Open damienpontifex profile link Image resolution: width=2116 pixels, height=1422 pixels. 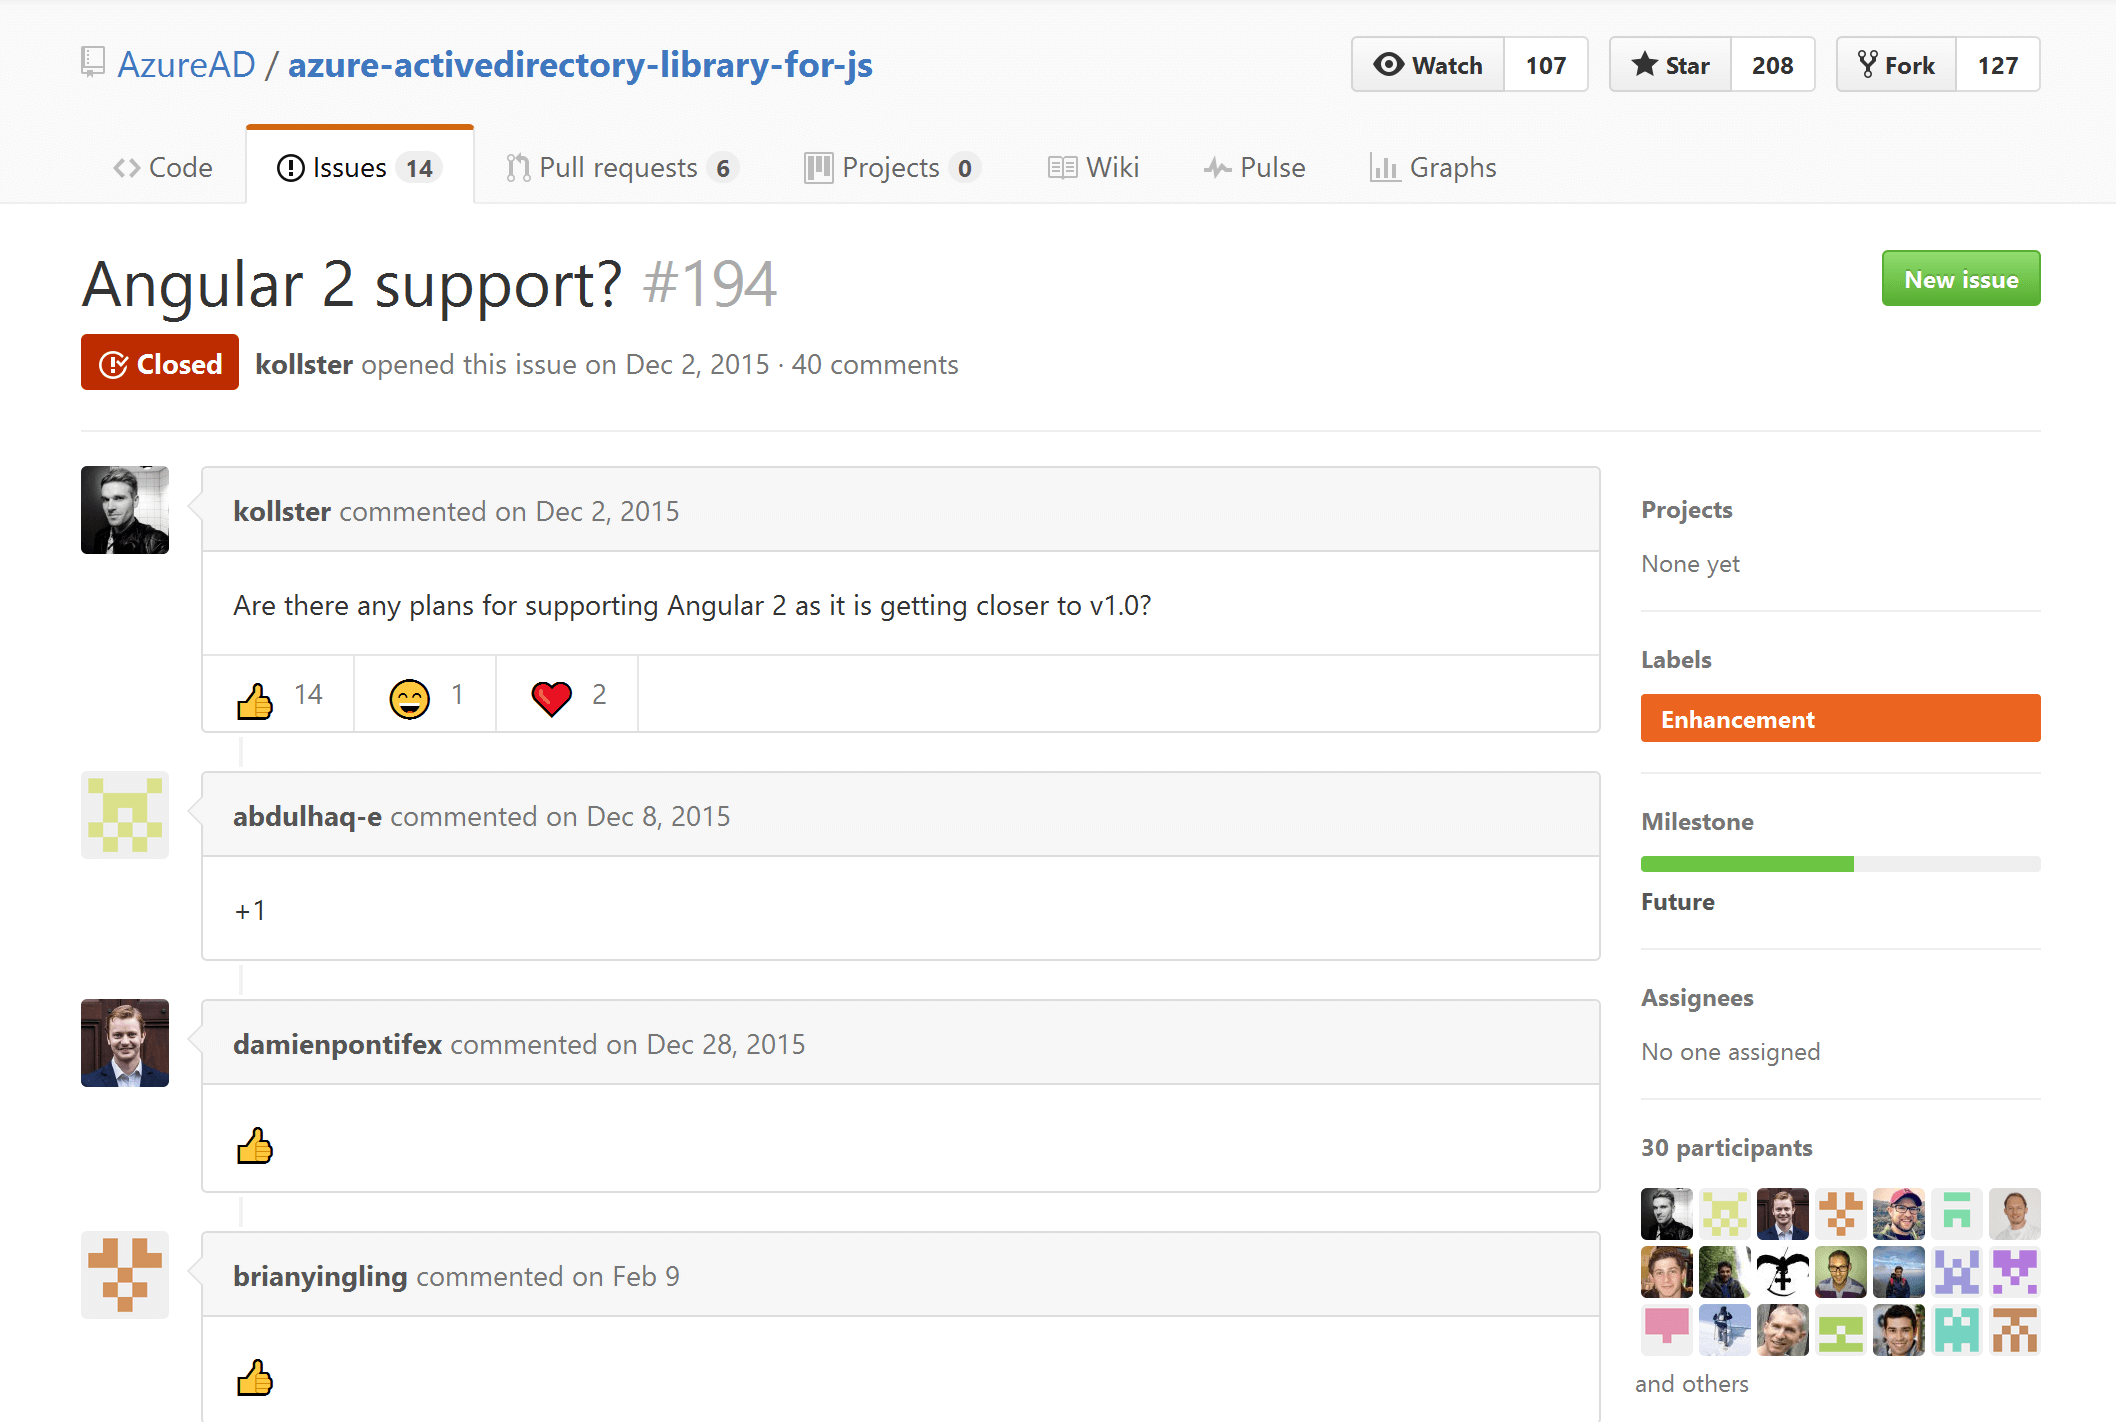[337, 1044]
